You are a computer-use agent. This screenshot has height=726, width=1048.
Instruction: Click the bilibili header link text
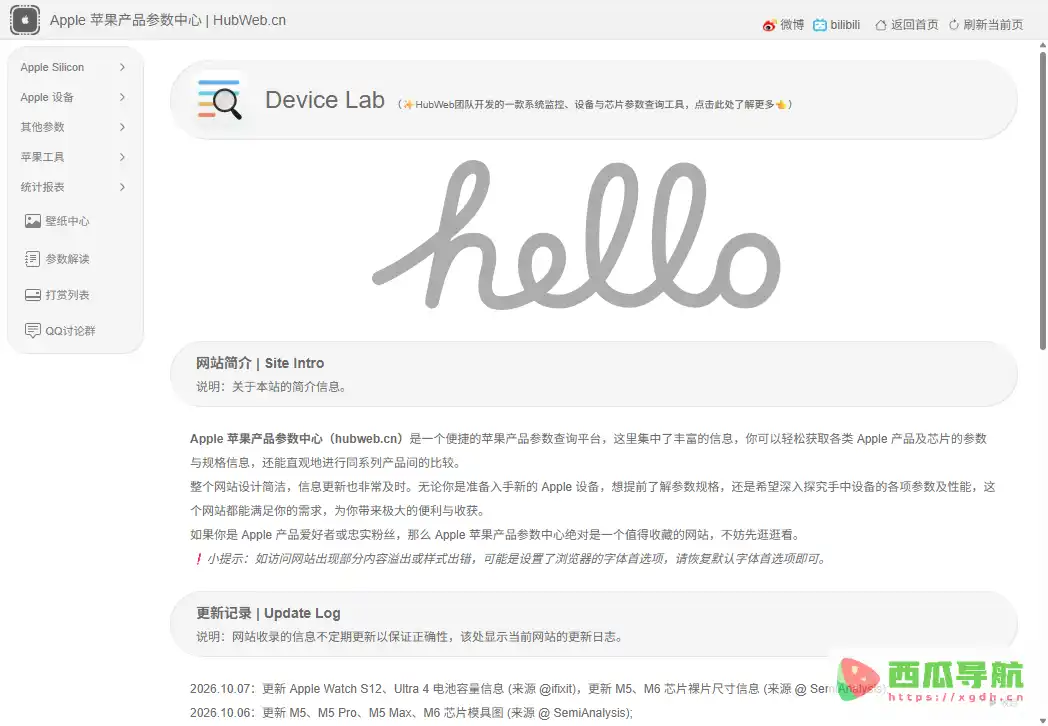(x=845, y=25)
